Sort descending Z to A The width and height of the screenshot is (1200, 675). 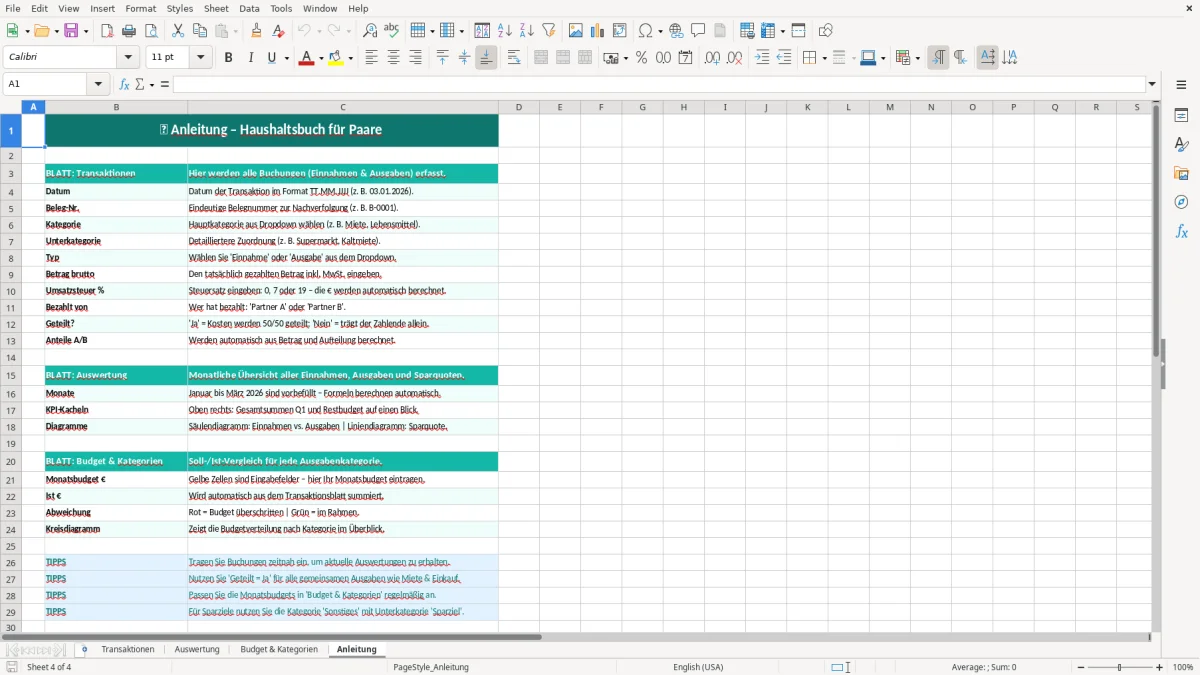(x=526, y=31)
